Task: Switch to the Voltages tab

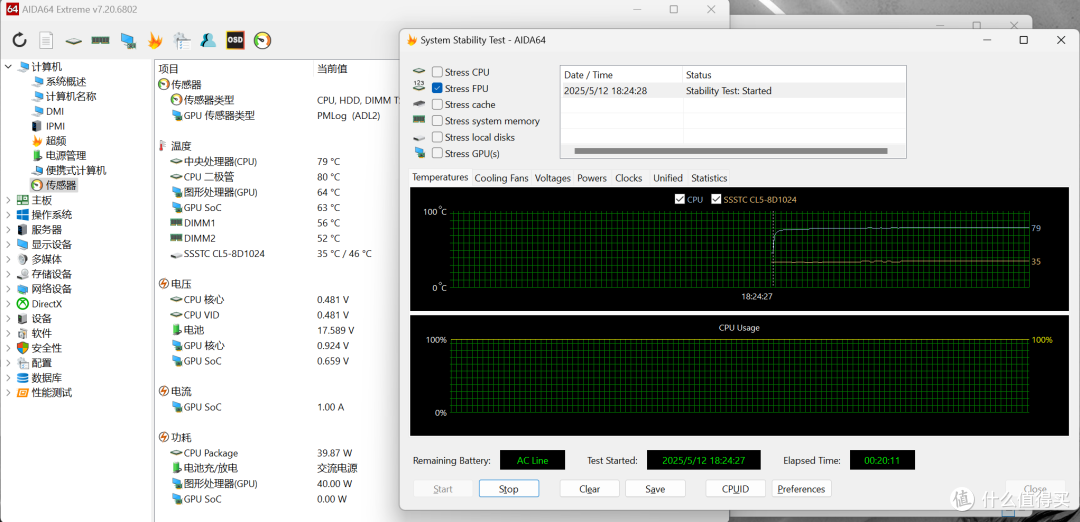Action: [552, 178]
